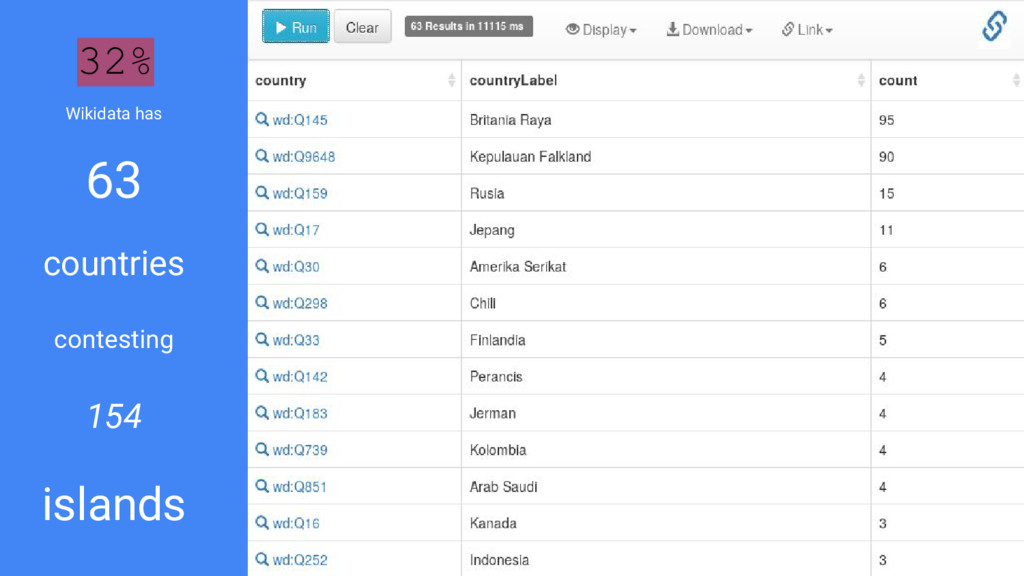
Task: Open the Display dropdown menu
Action: coord(601,29)
